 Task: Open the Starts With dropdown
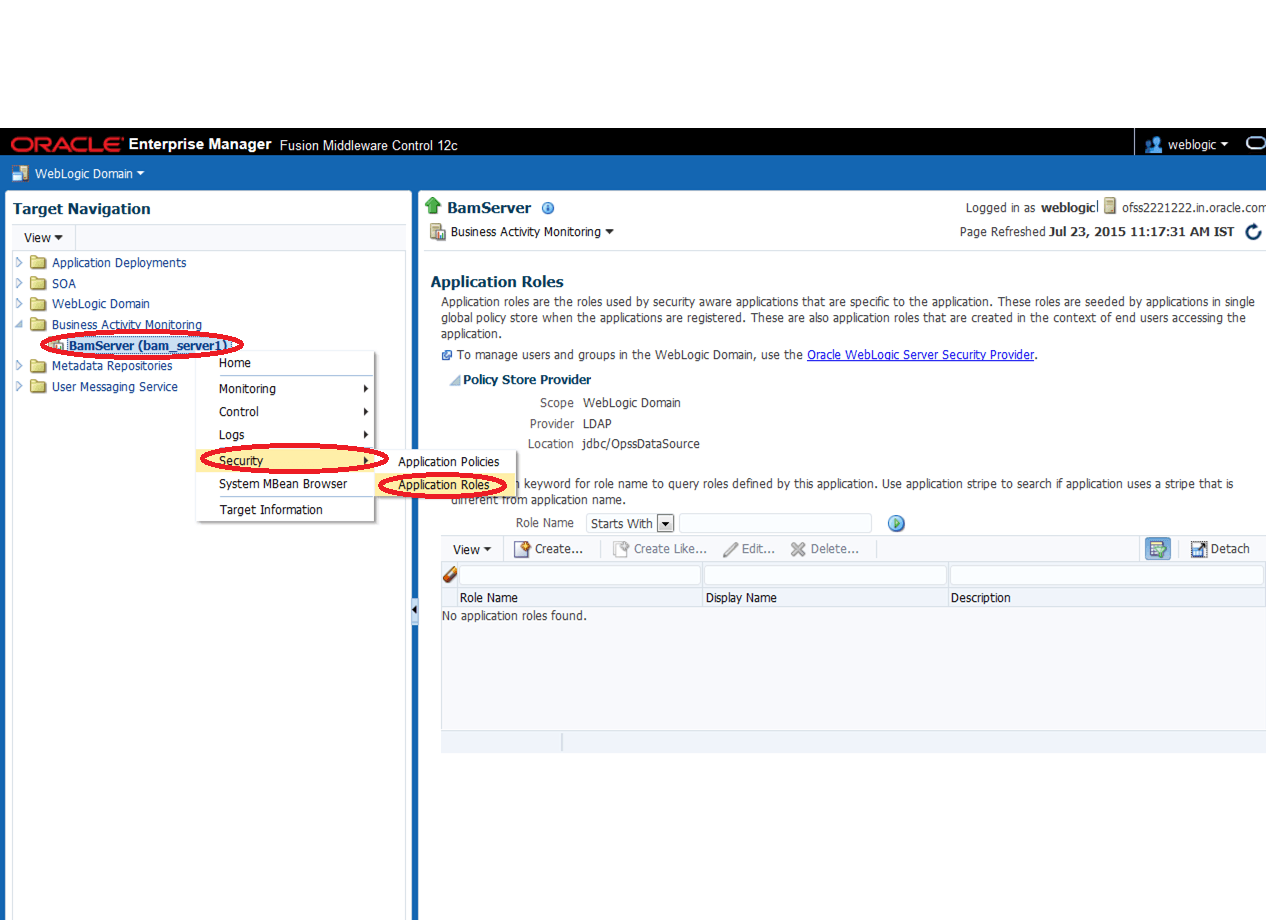665,524
